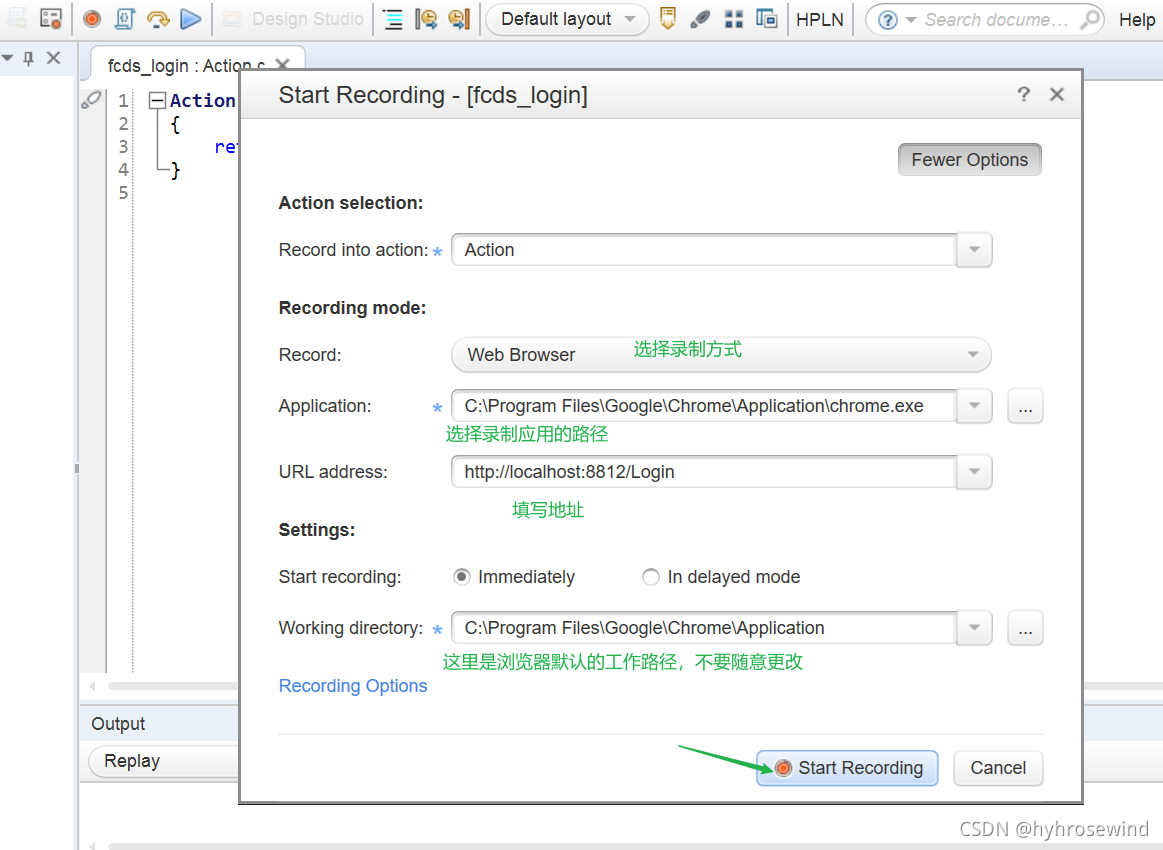The height and width of the screenshot is (850, 1163).
Task: Click the Start Recording button
Action: [x=847, y=768]
